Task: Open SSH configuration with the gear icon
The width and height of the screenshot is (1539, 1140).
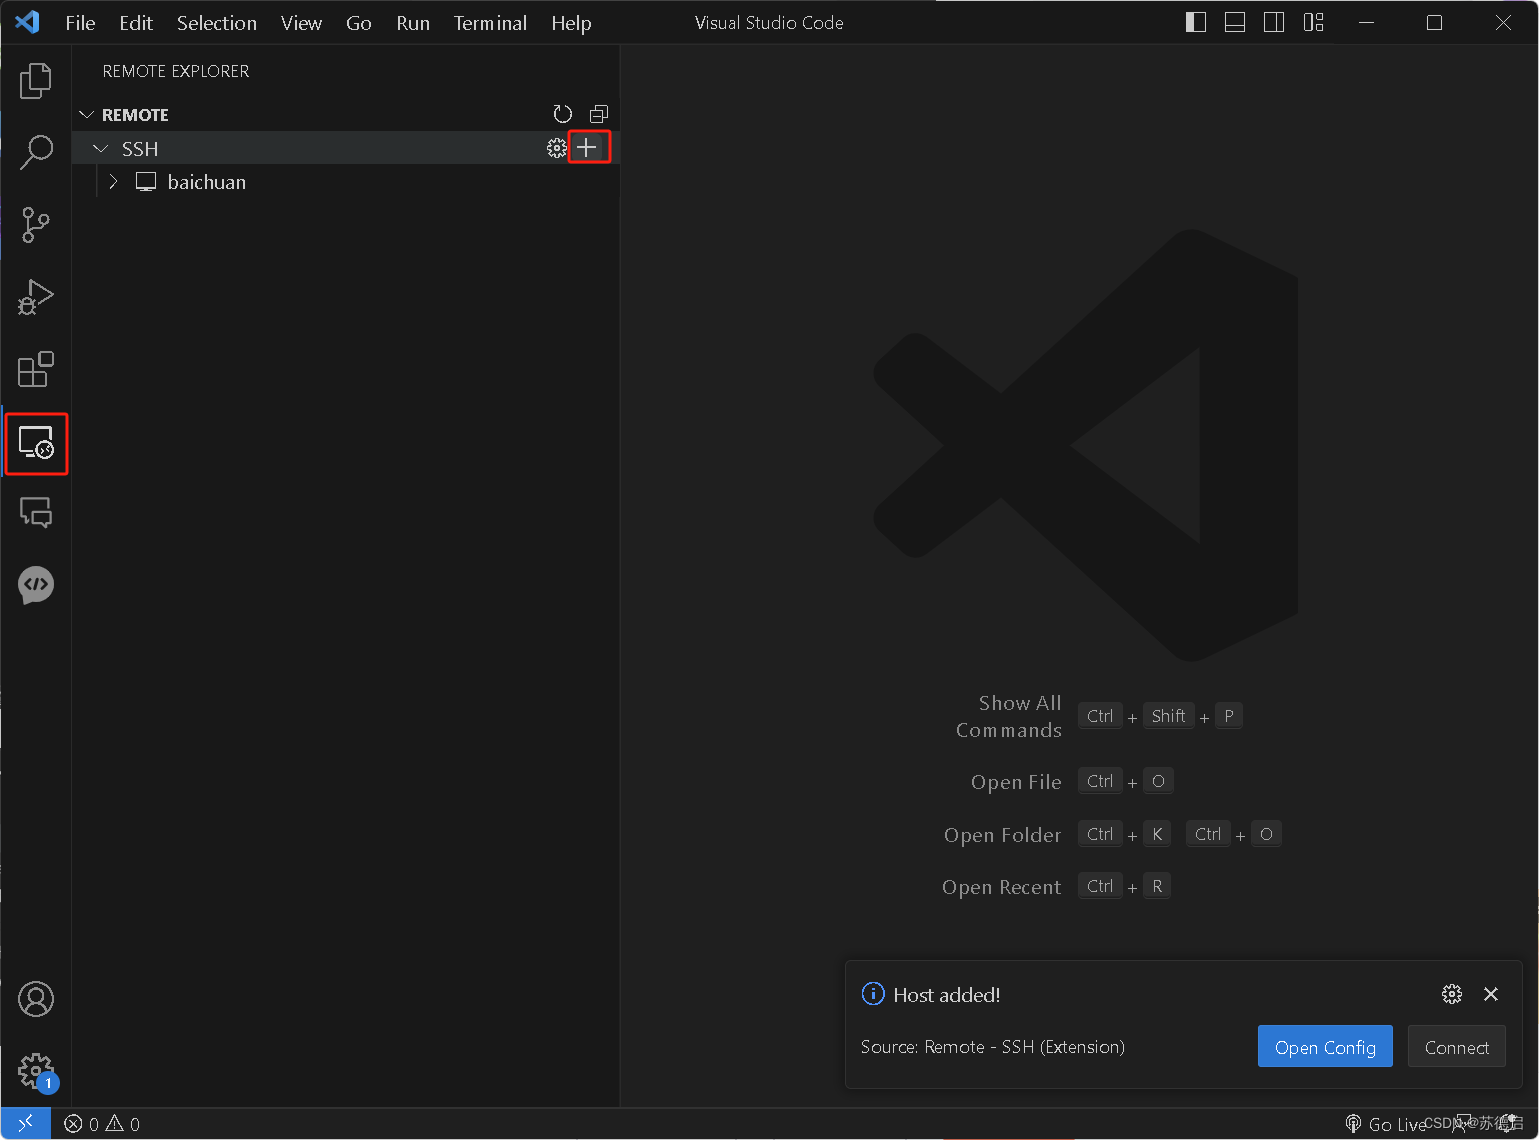Action: pyautogui.click(x=556, y=147)
